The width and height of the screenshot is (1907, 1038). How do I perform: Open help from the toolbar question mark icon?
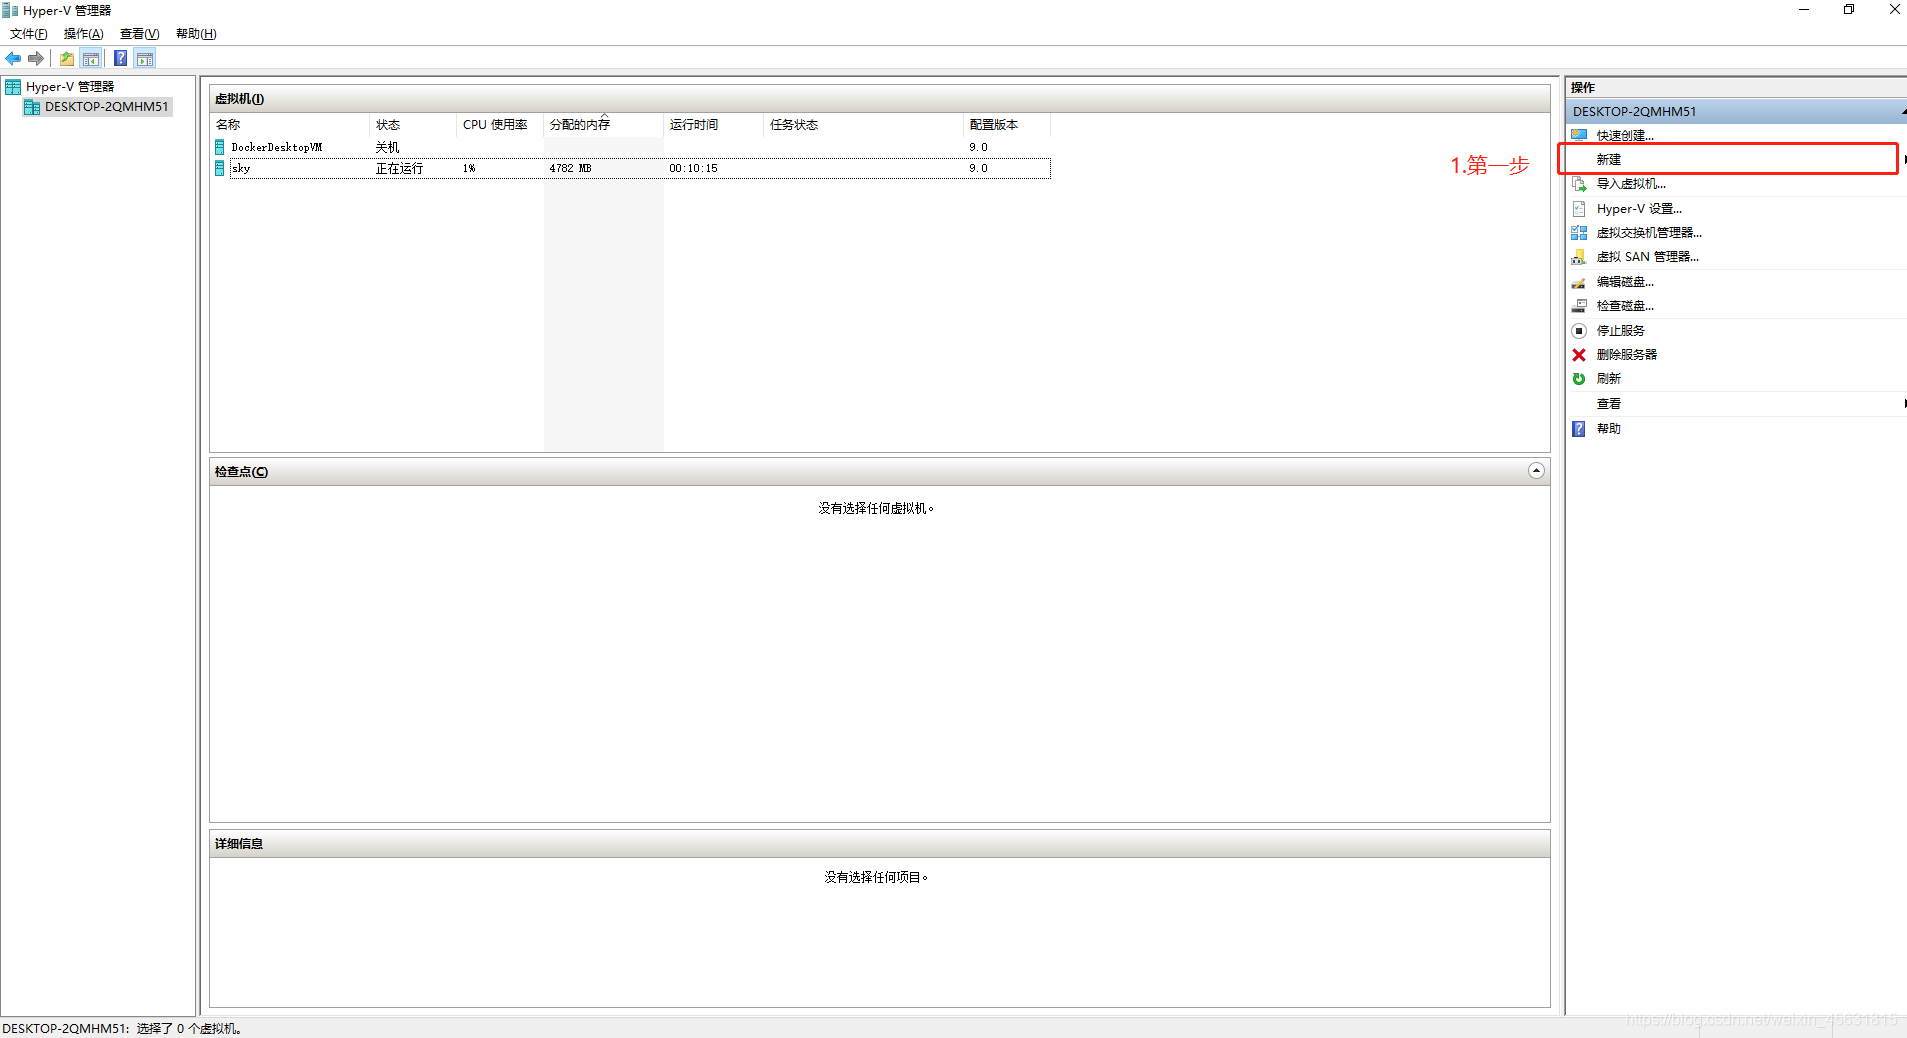point(121,58)
